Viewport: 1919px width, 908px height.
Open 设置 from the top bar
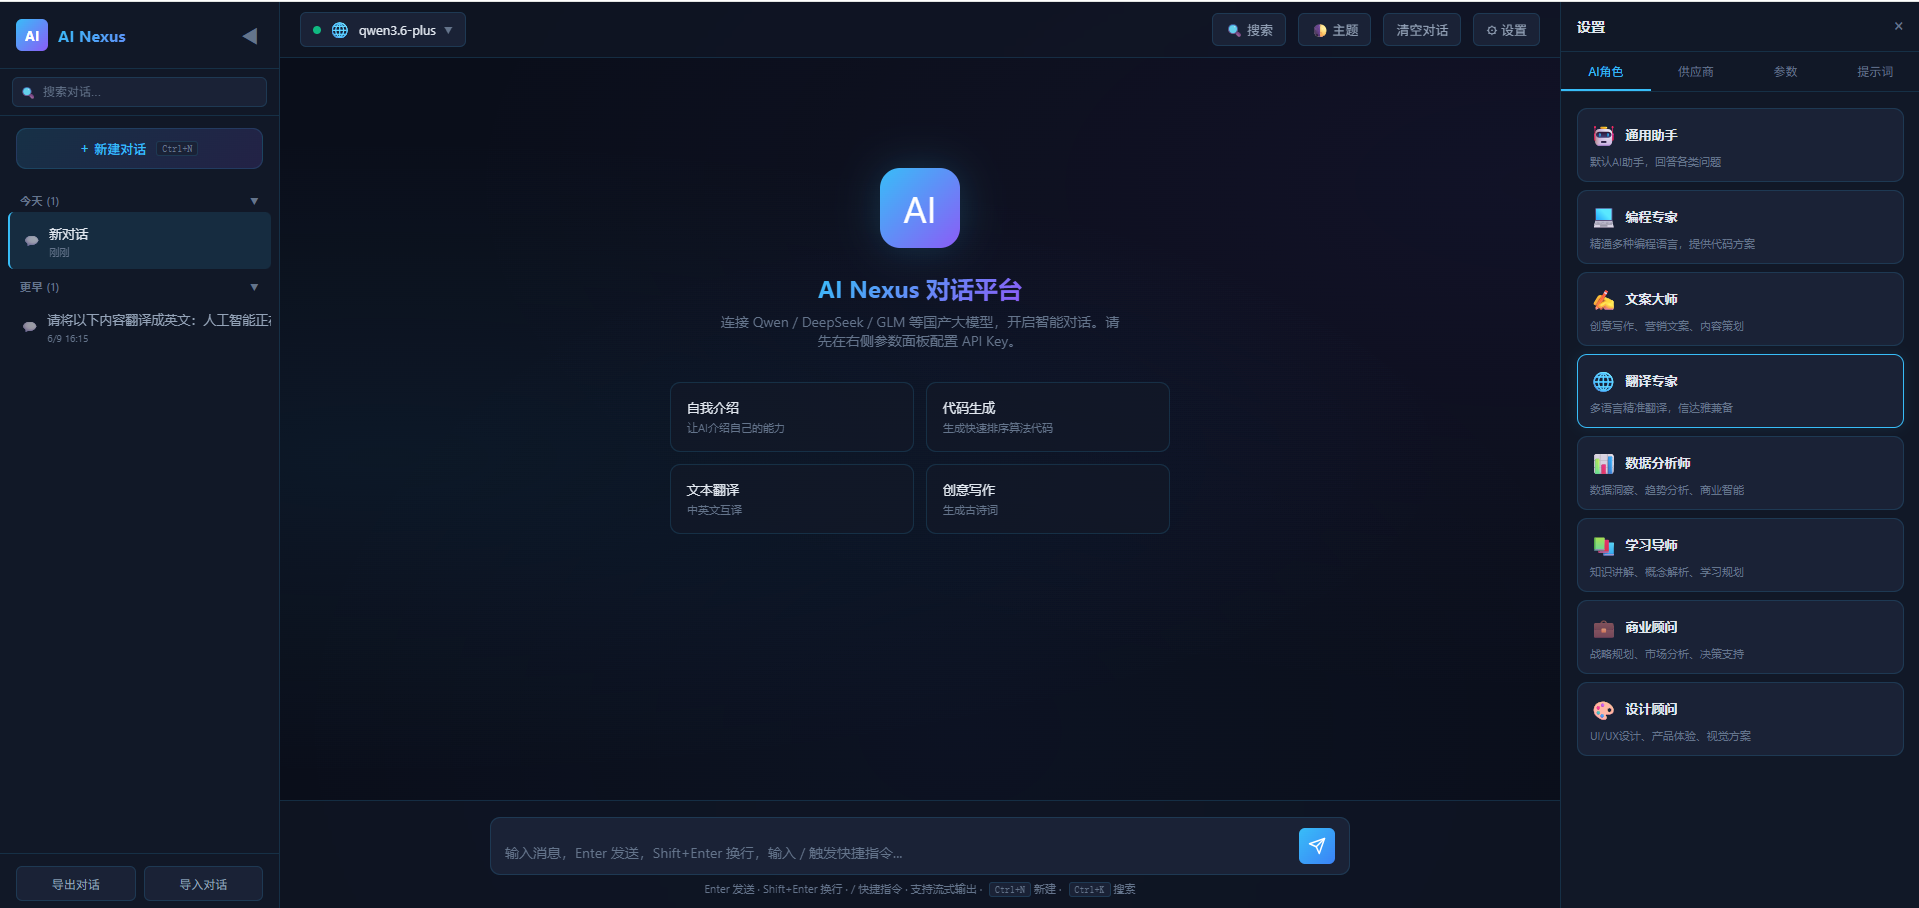click(1506, 30)
